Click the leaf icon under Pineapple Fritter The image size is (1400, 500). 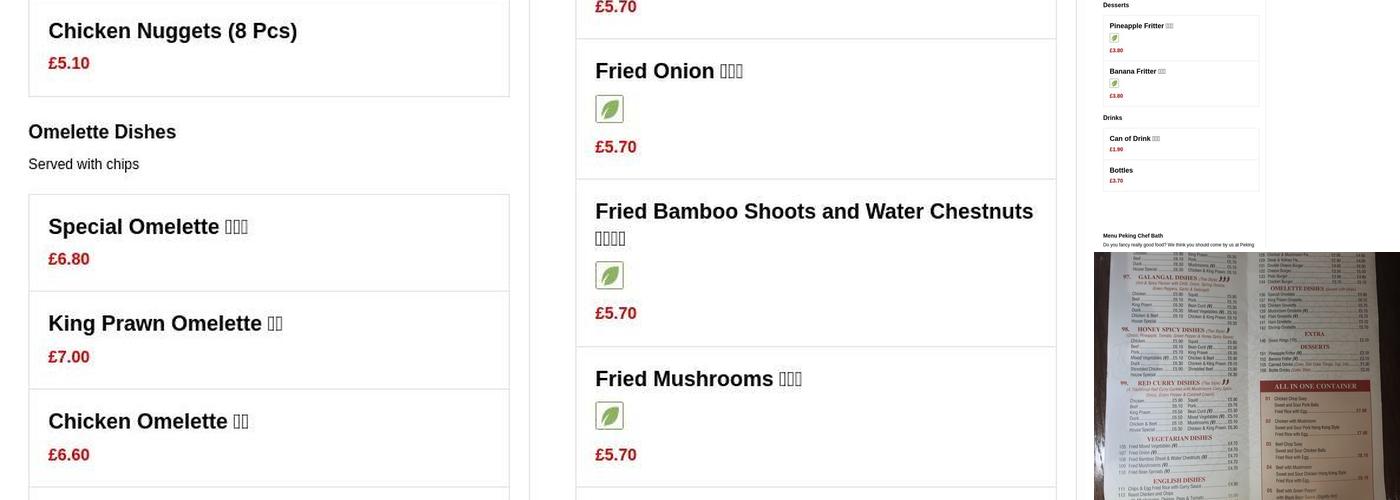tap(1114, 38)
